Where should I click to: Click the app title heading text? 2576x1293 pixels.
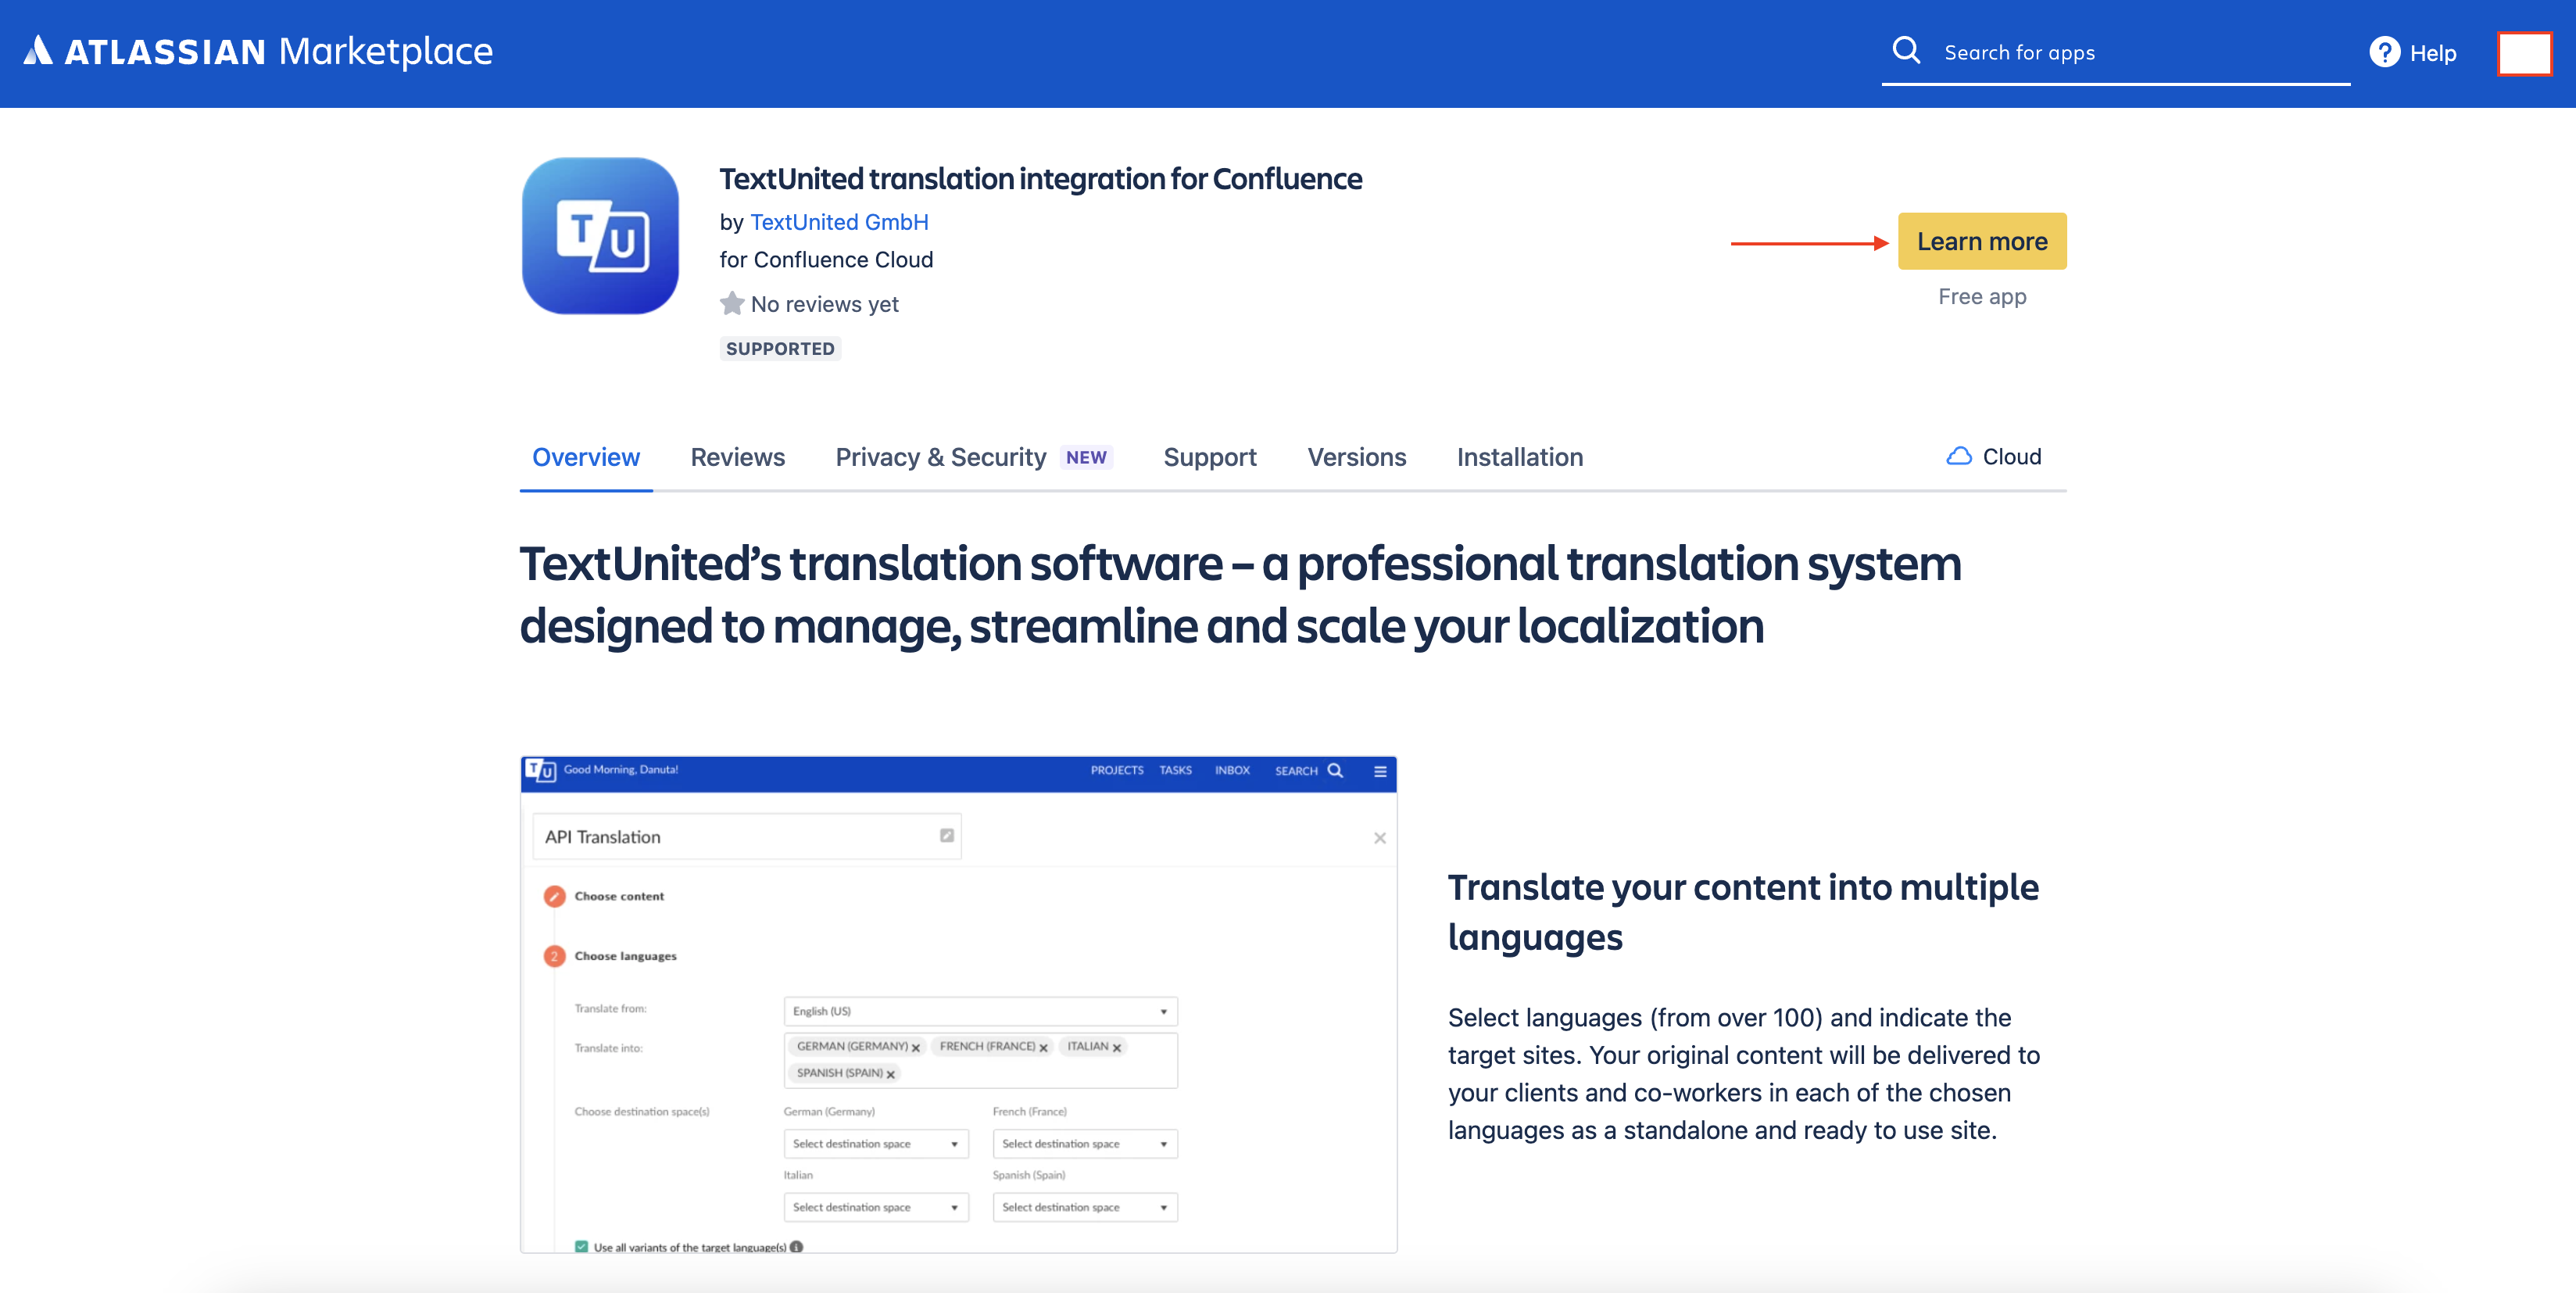tap(1040, 179)
